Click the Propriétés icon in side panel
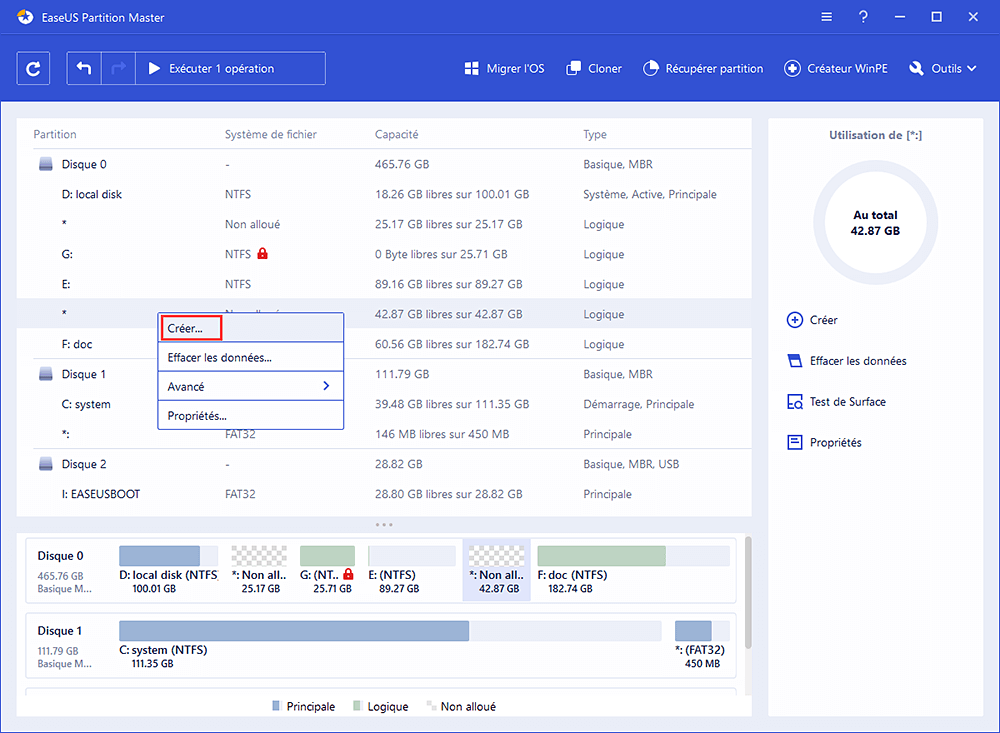Screen dimensions: 1000x733 [795, 443]
